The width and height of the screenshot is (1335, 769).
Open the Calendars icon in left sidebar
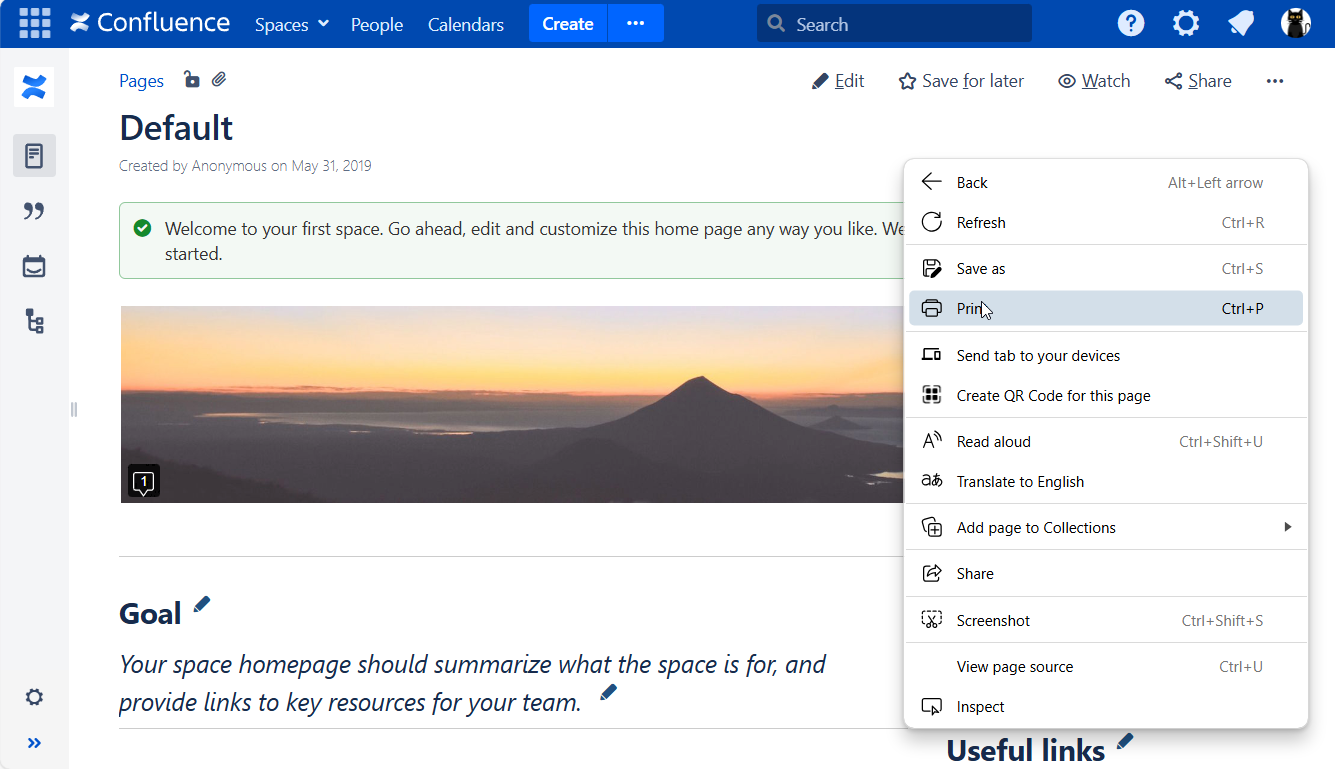[34, 267]
